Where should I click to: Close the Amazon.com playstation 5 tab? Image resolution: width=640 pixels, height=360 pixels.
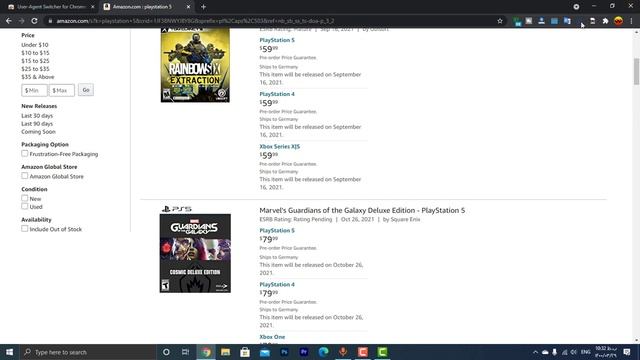[x=188, y=7]
